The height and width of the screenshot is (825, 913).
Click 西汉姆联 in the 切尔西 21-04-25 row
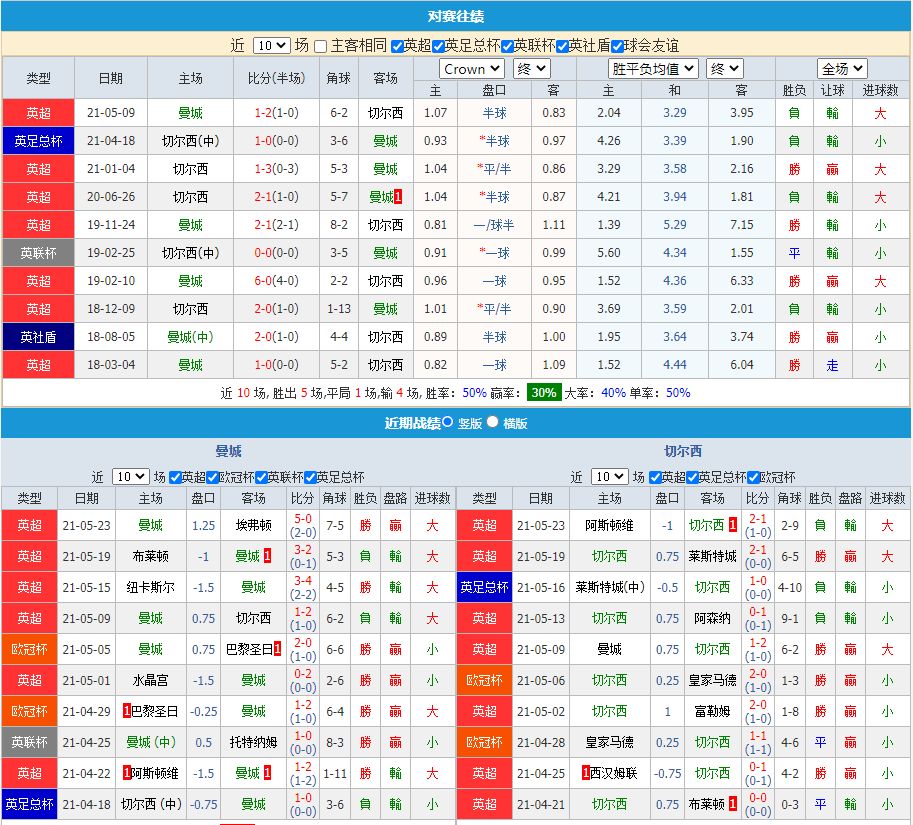[x=614, y=773]
